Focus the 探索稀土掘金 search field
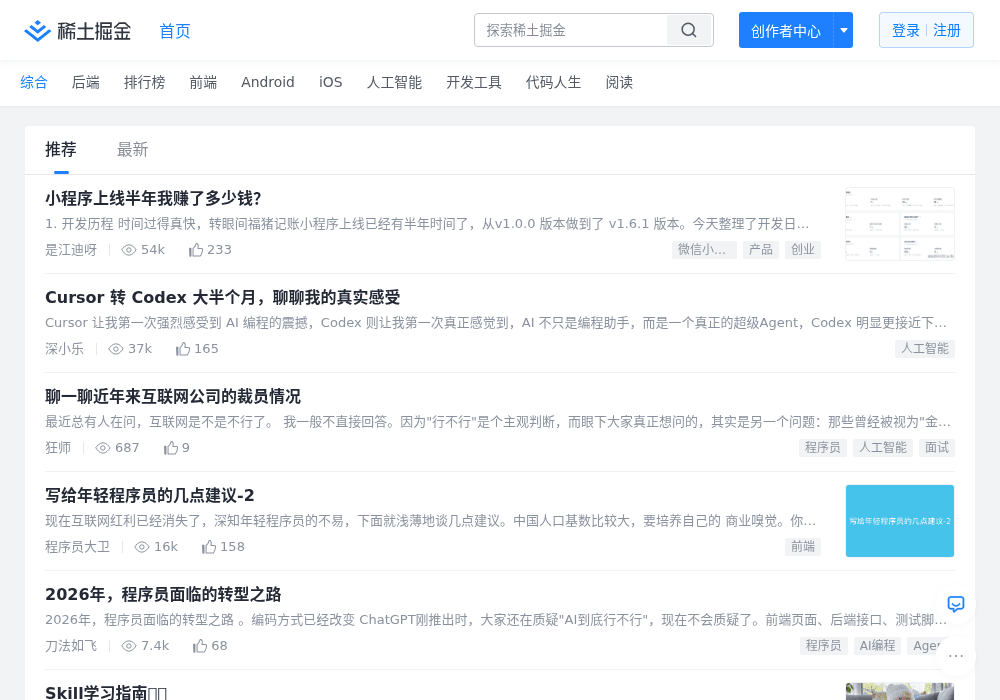Screen dimensions: 1000x700 571,30
